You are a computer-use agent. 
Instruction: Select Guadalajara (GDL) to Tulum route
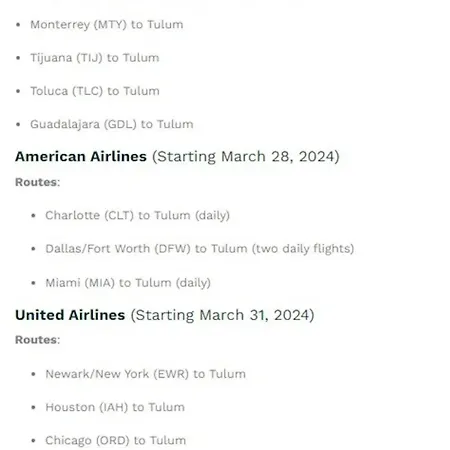point(112,124)
